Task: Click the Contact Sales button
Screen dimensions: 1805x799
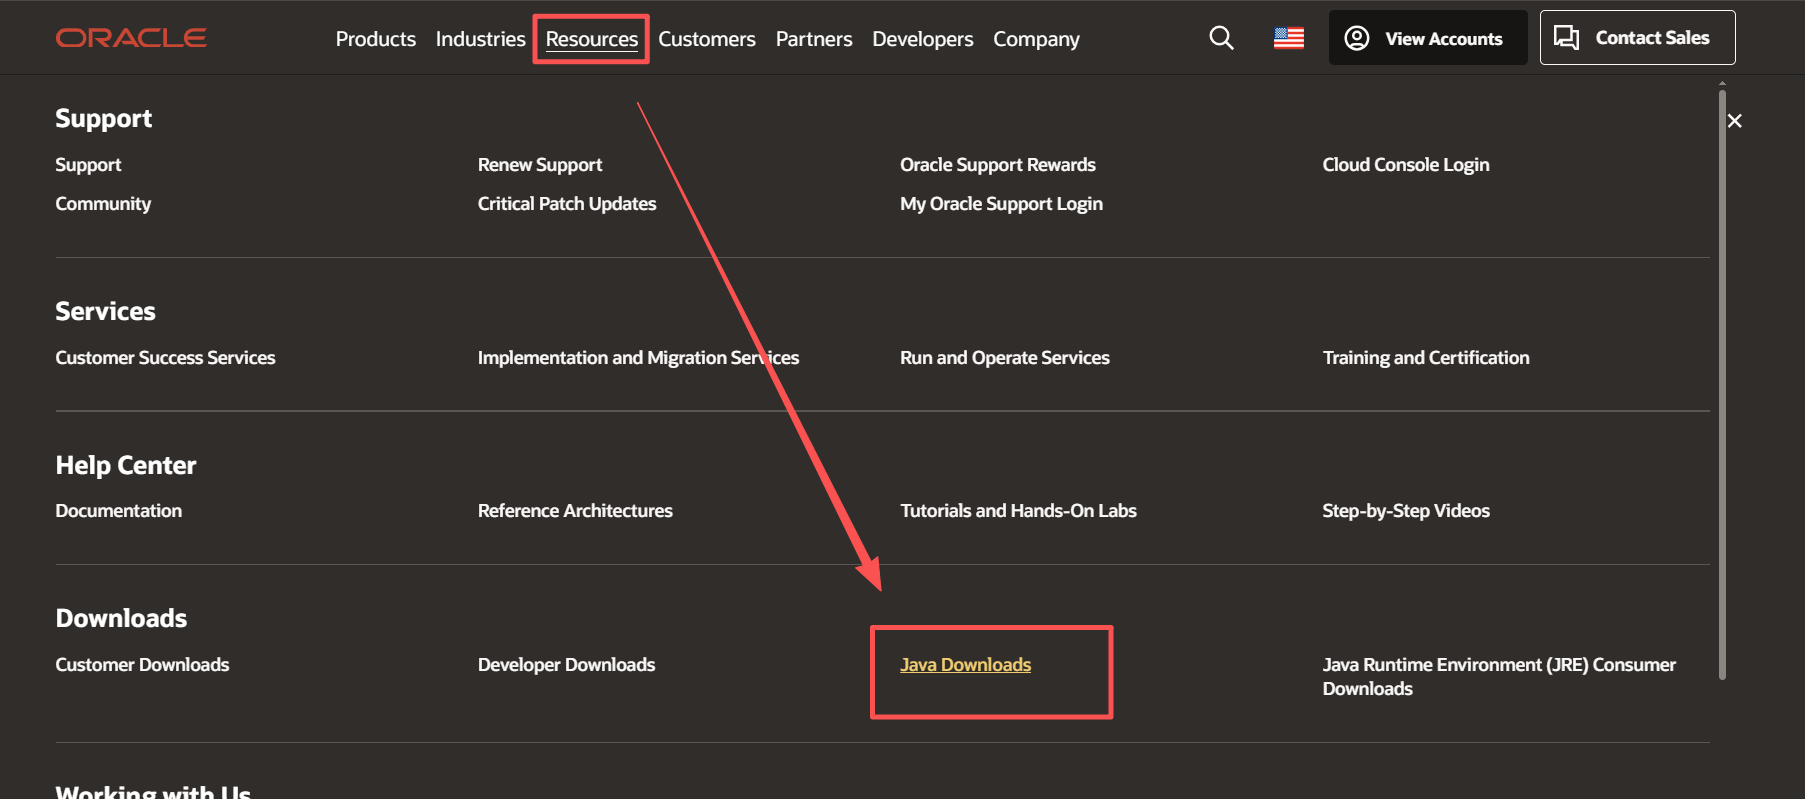Action: tap(1637, 38)
